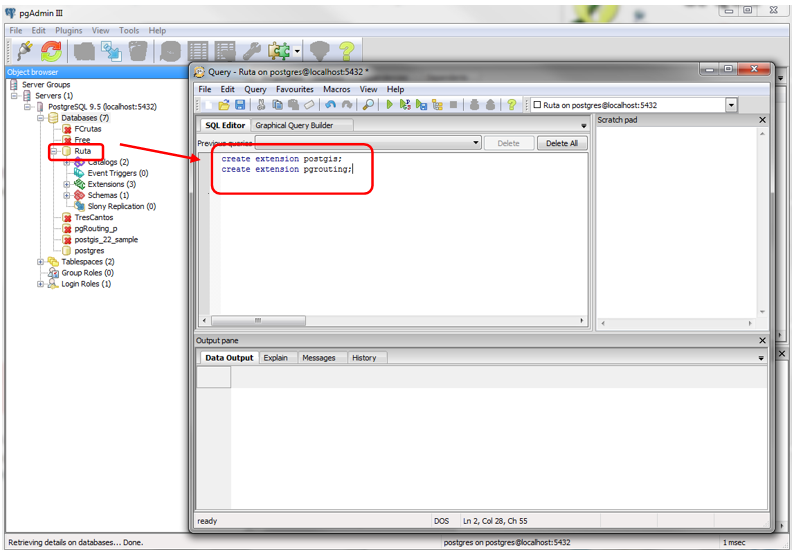
Task: Click the connection plug icon in main toolbar
Action: pyautogui.click(x=23, y=50)
